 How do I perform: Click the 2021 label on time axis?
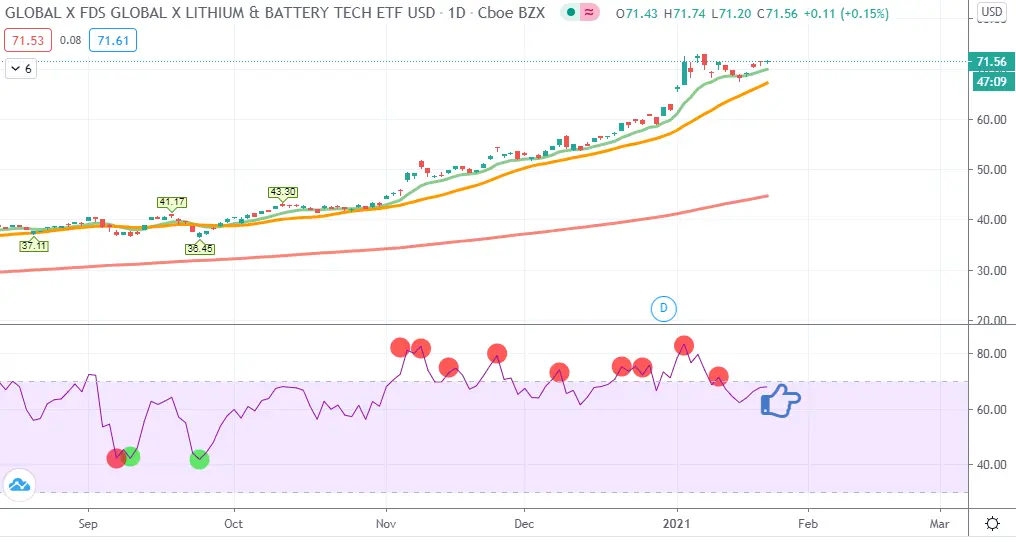(x=677, y=524)
